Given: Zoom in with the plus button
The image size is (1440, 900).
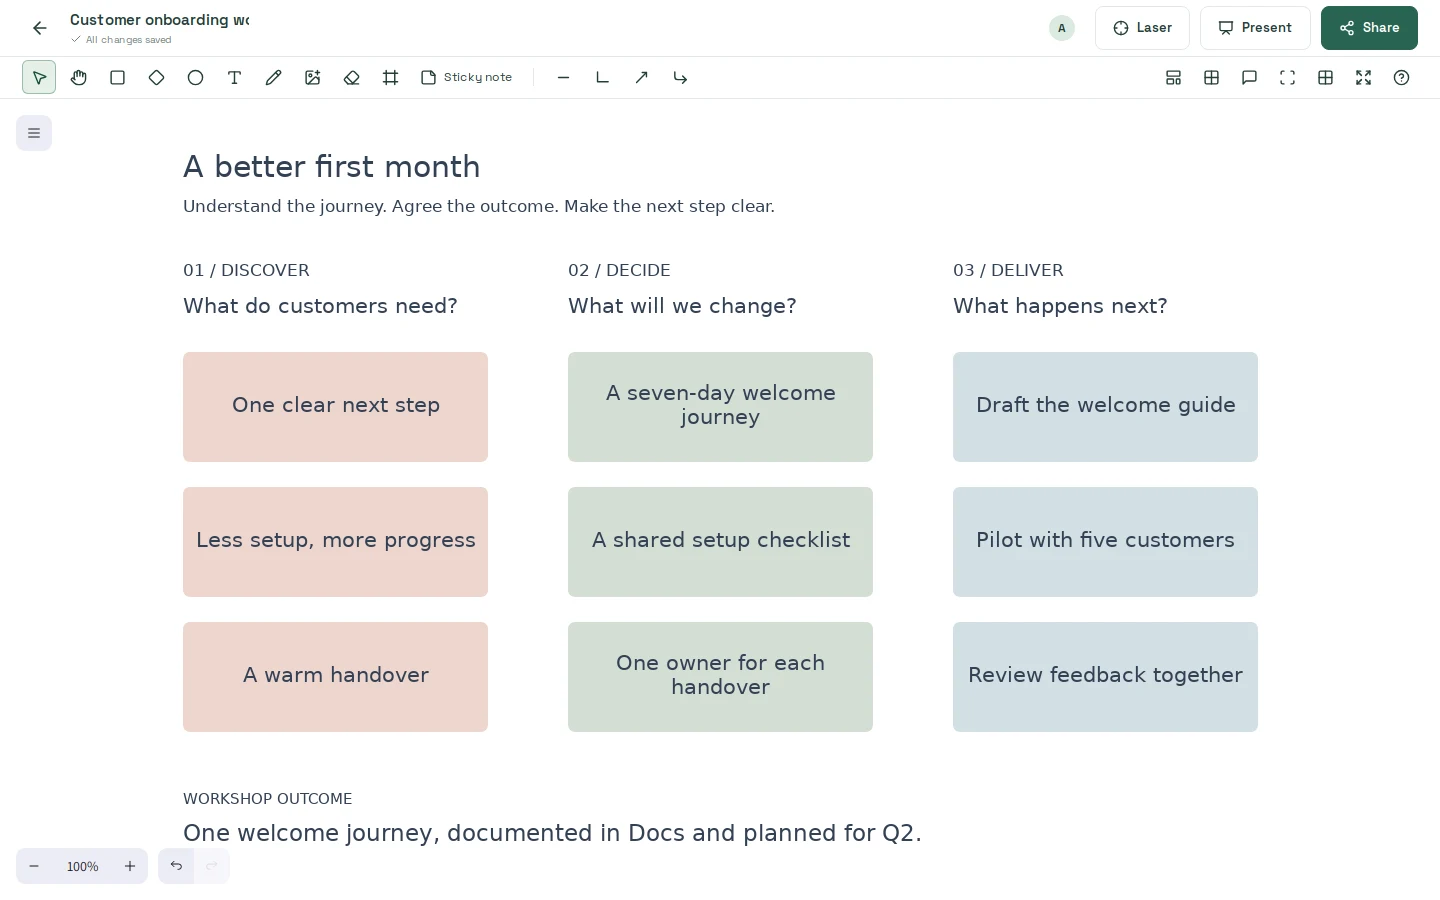Looking at the screenshot, I should click(x=130, y=866).
